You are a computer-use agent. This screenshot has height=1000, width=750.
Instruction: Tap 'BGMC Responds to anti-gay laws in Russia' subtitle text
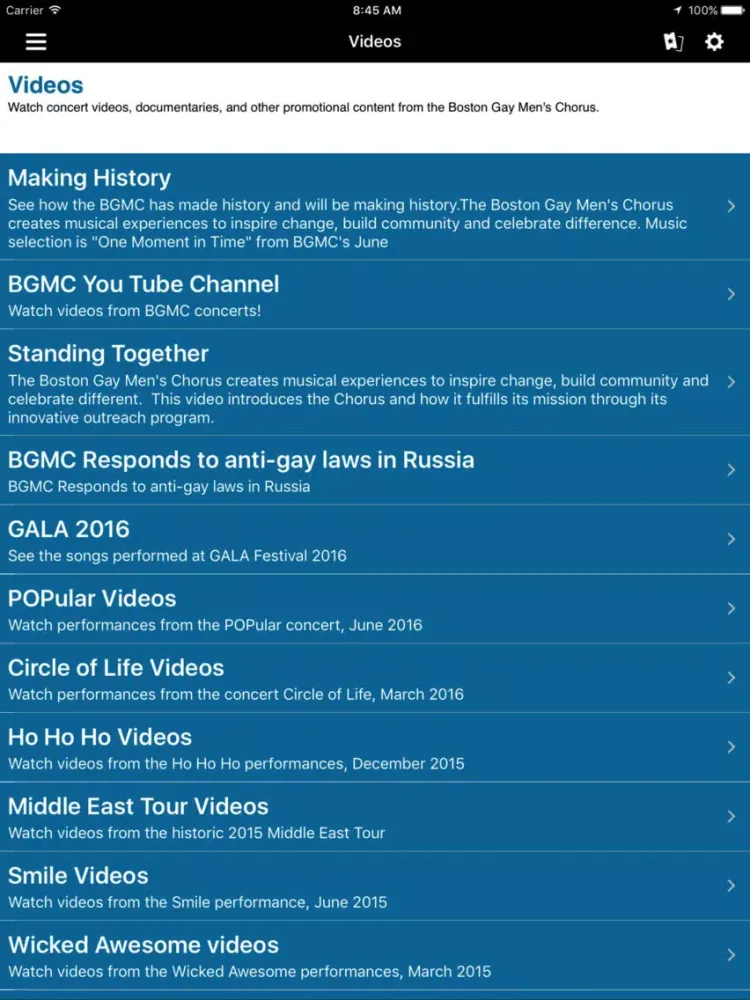159,487
